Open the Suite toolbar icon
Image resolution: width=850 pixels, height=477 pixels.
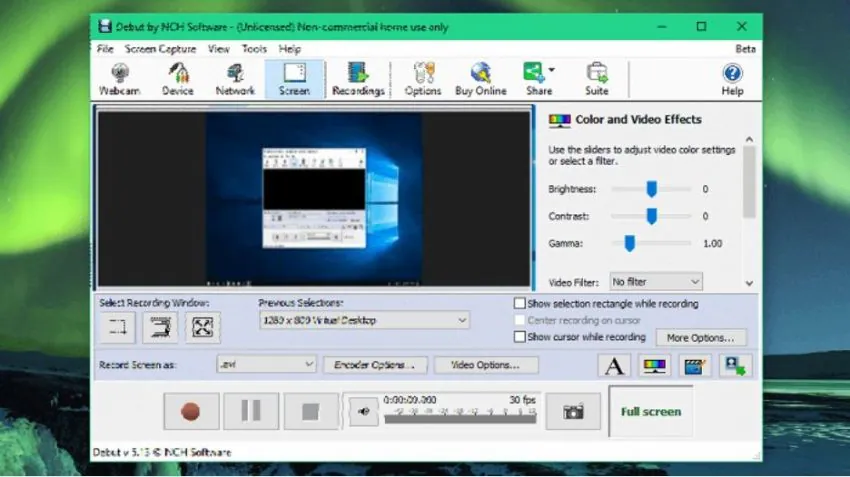click(597, 79)
